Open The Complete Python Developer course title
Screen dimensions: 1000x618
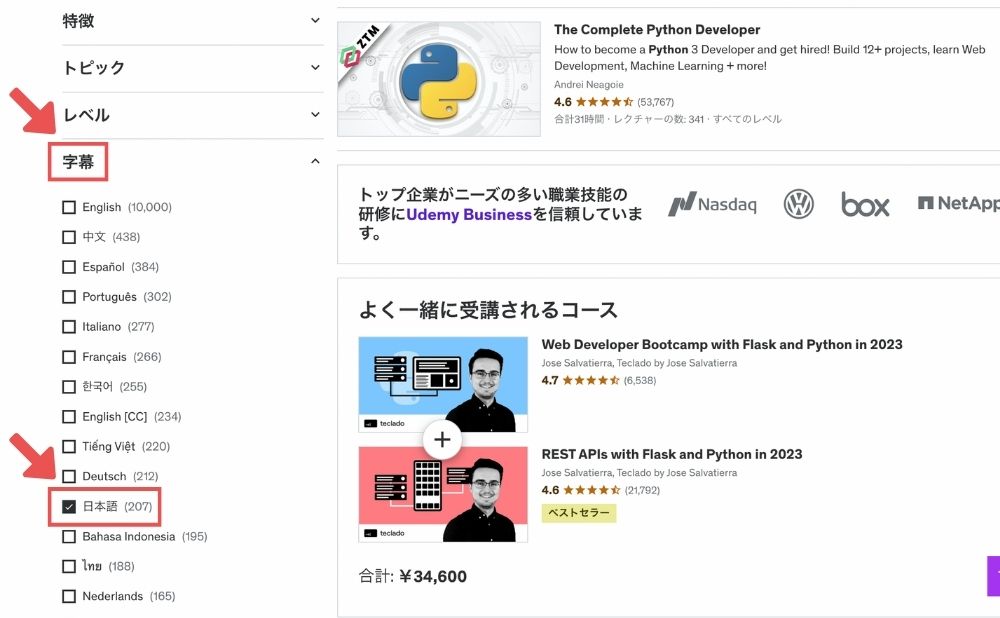pyautogui.click(x=657, y=29)
